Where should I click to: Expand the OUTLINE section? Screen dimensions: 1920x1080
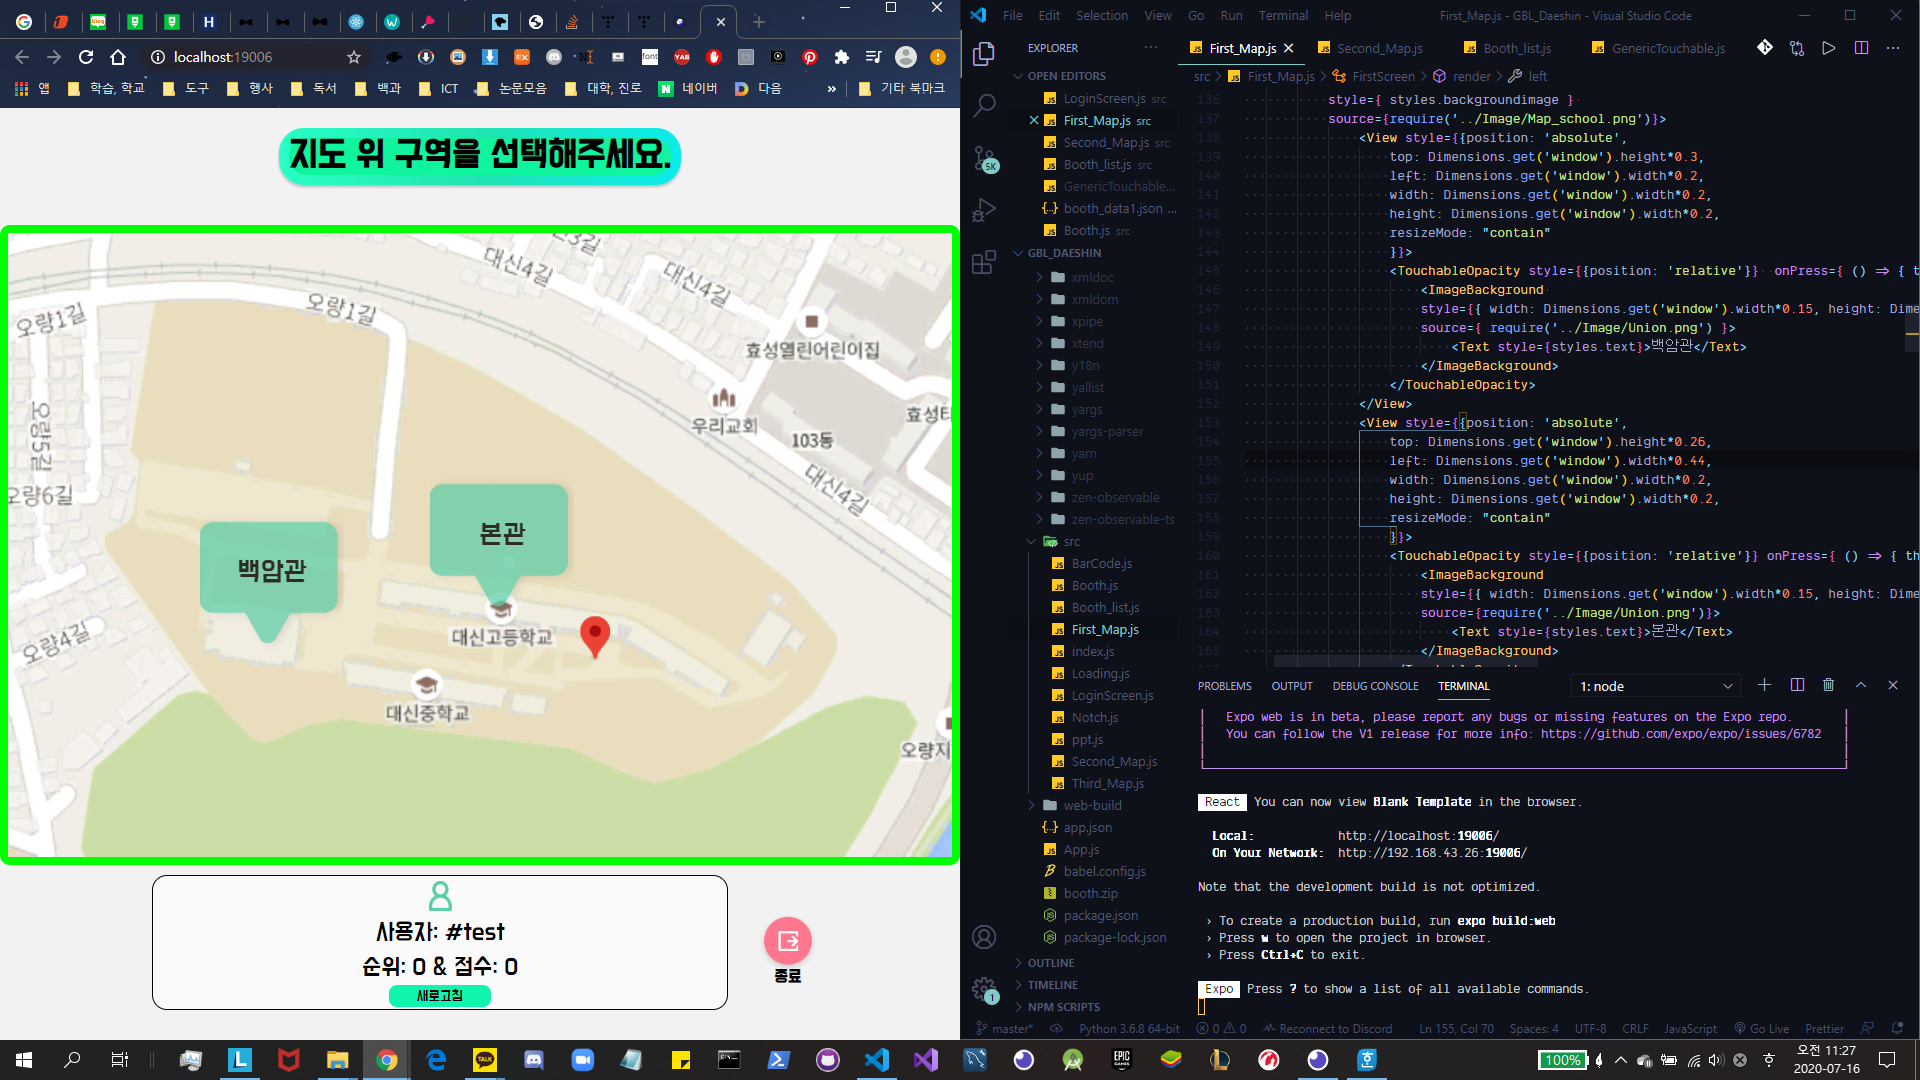(1050, 963)
